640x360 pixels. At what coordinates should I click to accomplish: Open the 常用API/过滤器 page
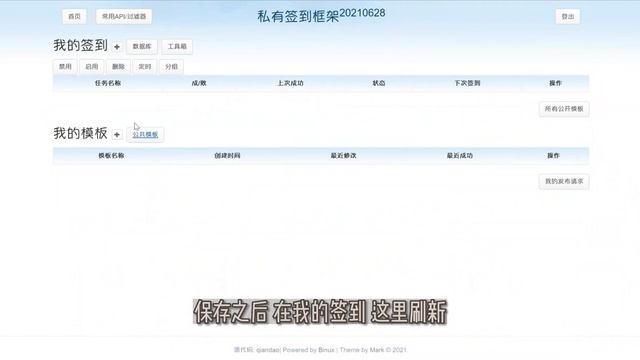click(124, 16)
